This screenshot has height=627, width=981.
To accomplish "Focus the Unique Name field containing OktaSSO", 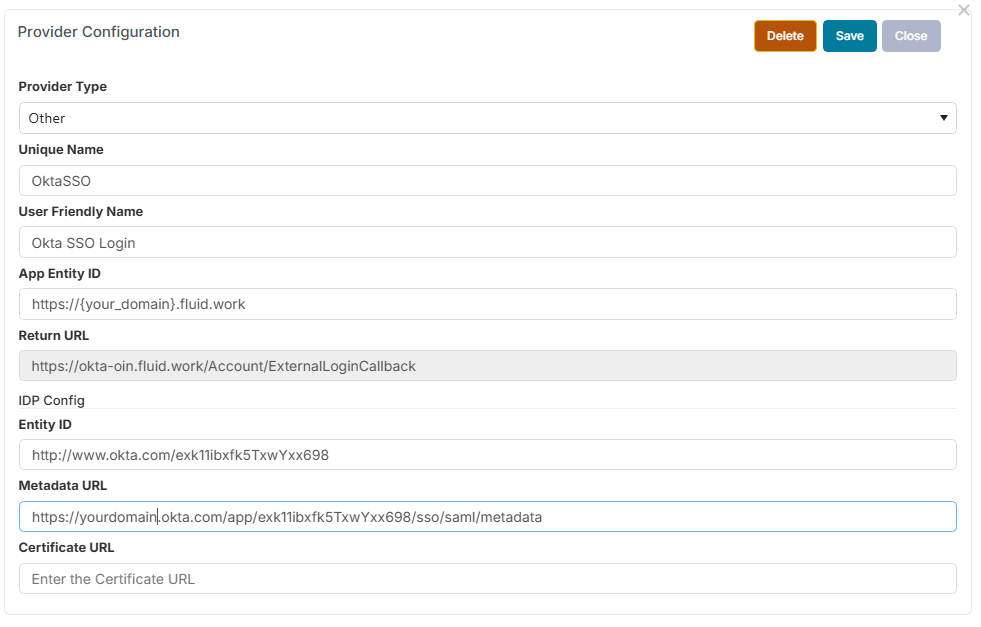I will [487, 181].
